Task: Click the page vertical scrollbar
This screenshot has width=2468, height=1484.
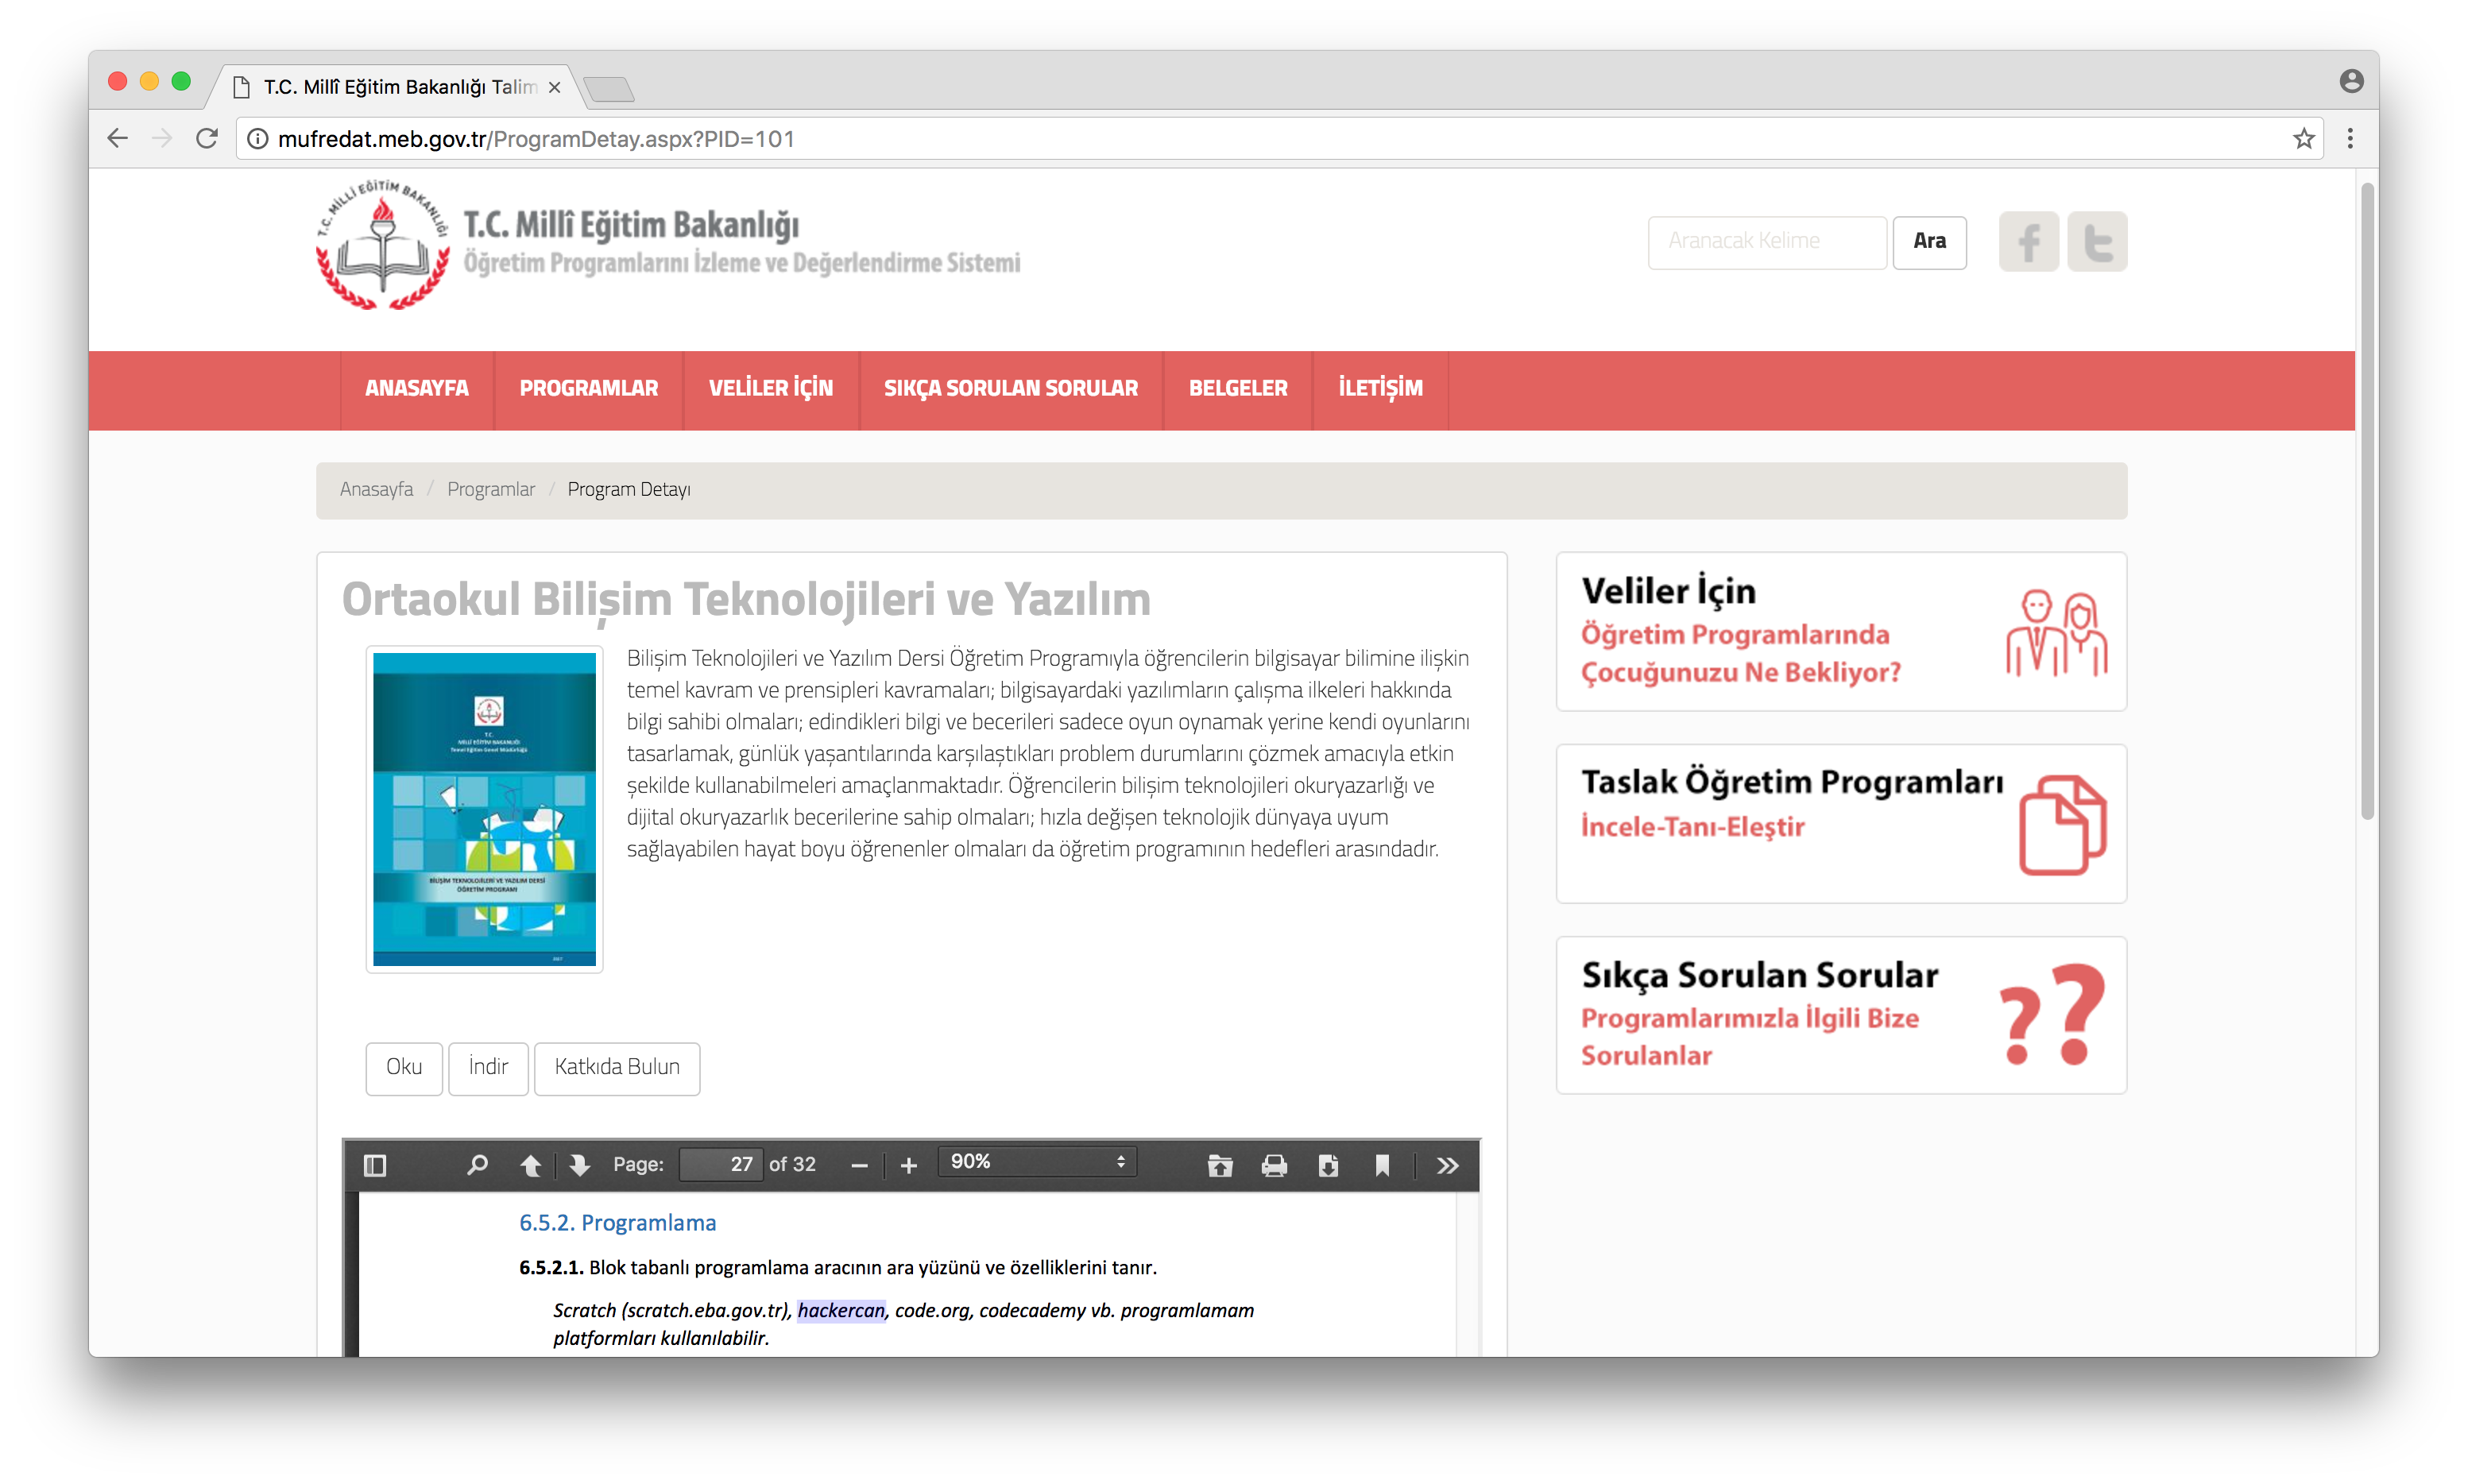Action: point(2367,500)
